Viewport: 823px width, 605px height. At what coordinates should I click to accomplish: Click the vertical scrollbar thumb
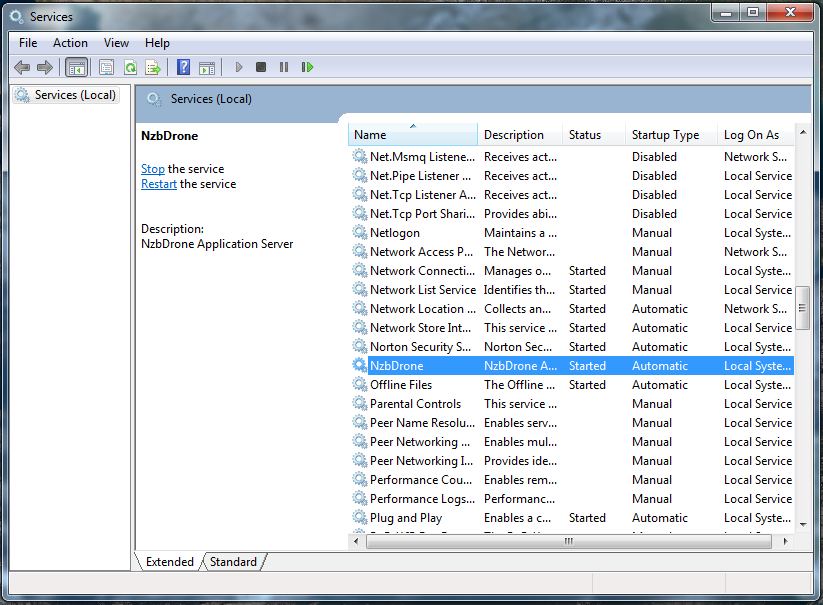(x=803, y=308)
